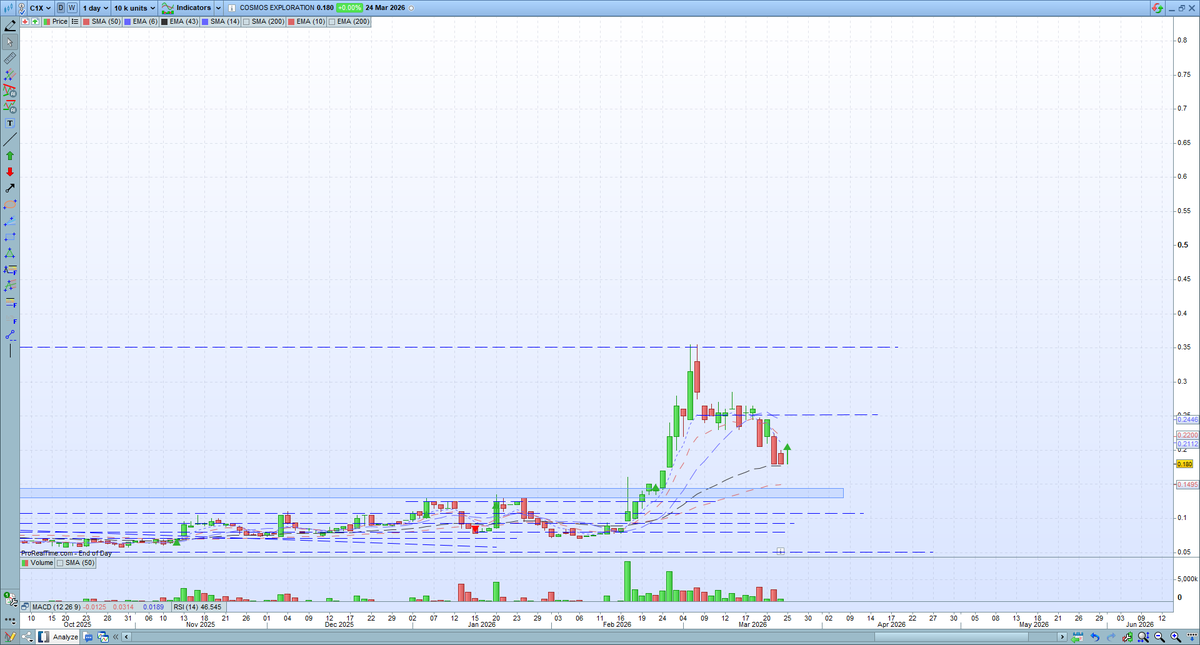Select the text annotation T tool
Screen dimensions: 1200x645
pos(10,123)
